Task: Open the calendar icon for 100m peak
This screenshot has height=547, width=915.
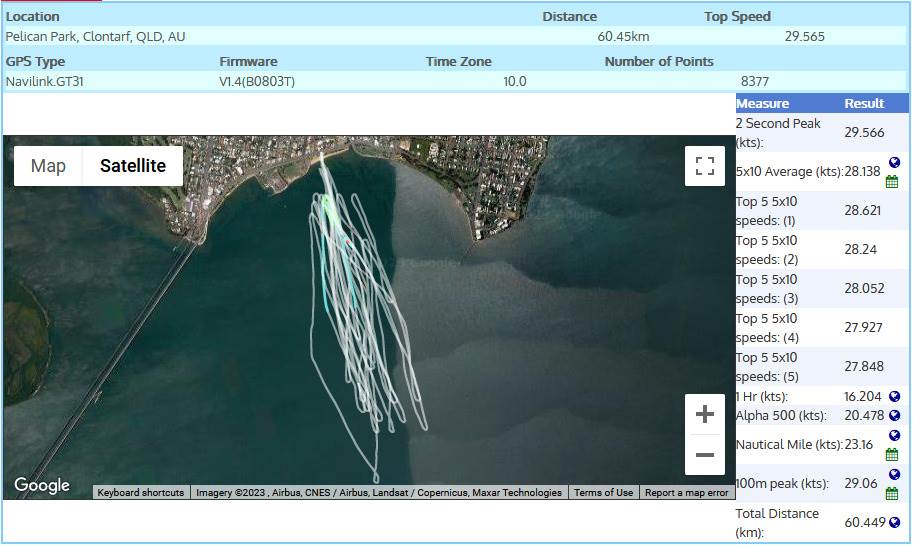Action: pos(891,494)
